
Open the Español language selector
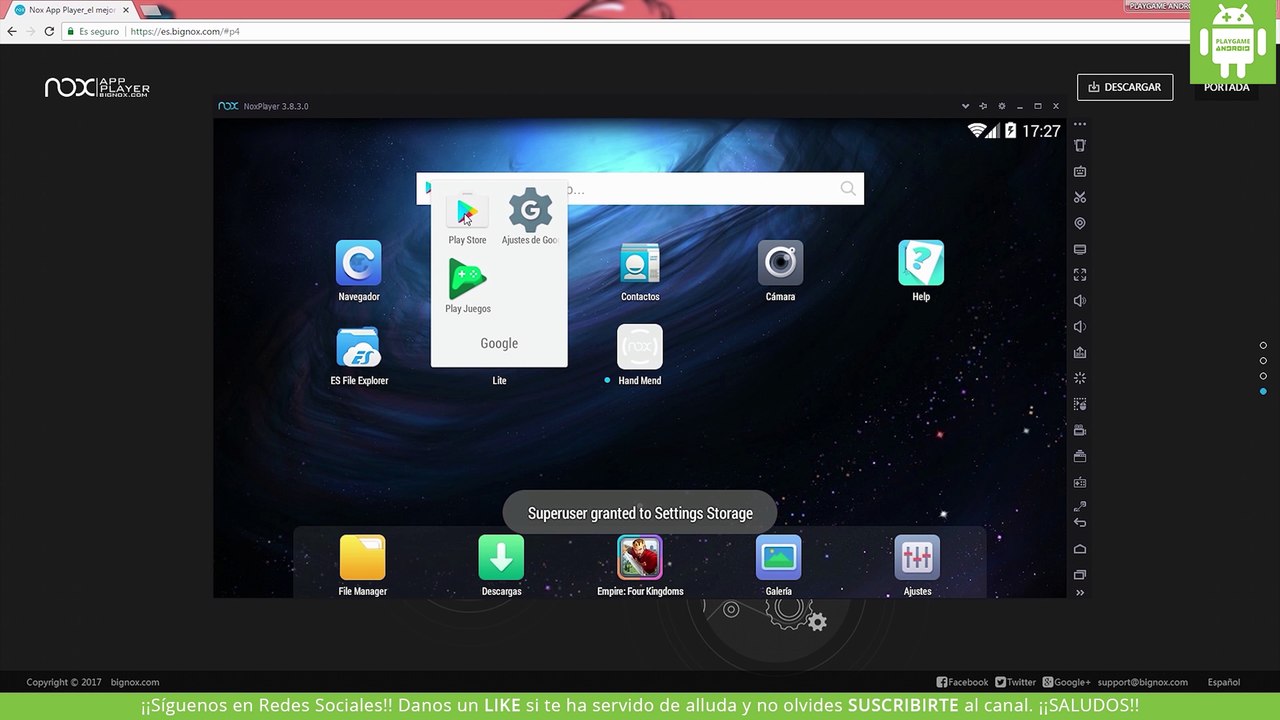1224,682
